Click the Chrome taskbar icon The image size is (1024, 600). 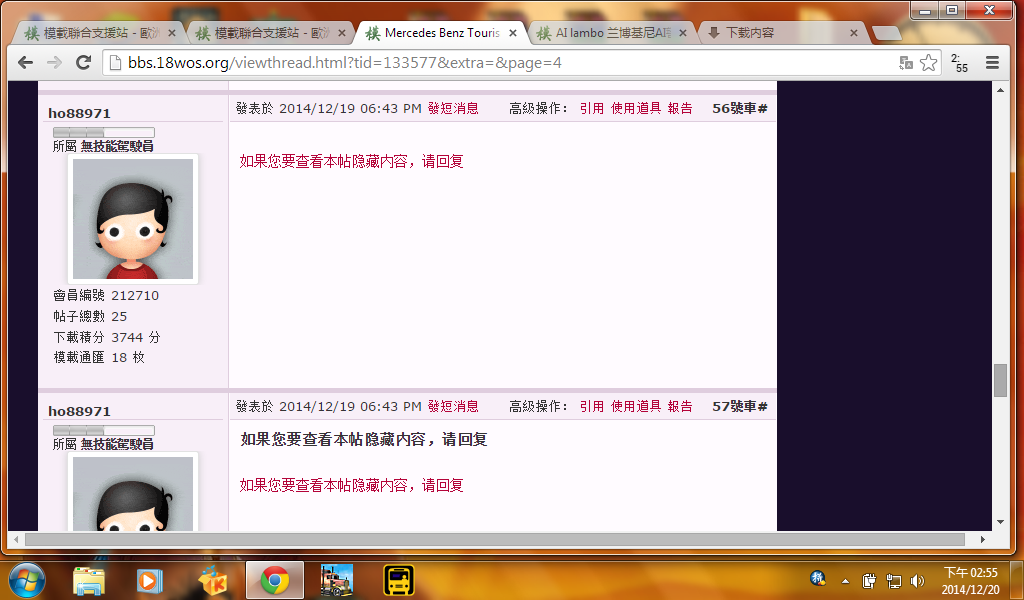pos(275,580)
